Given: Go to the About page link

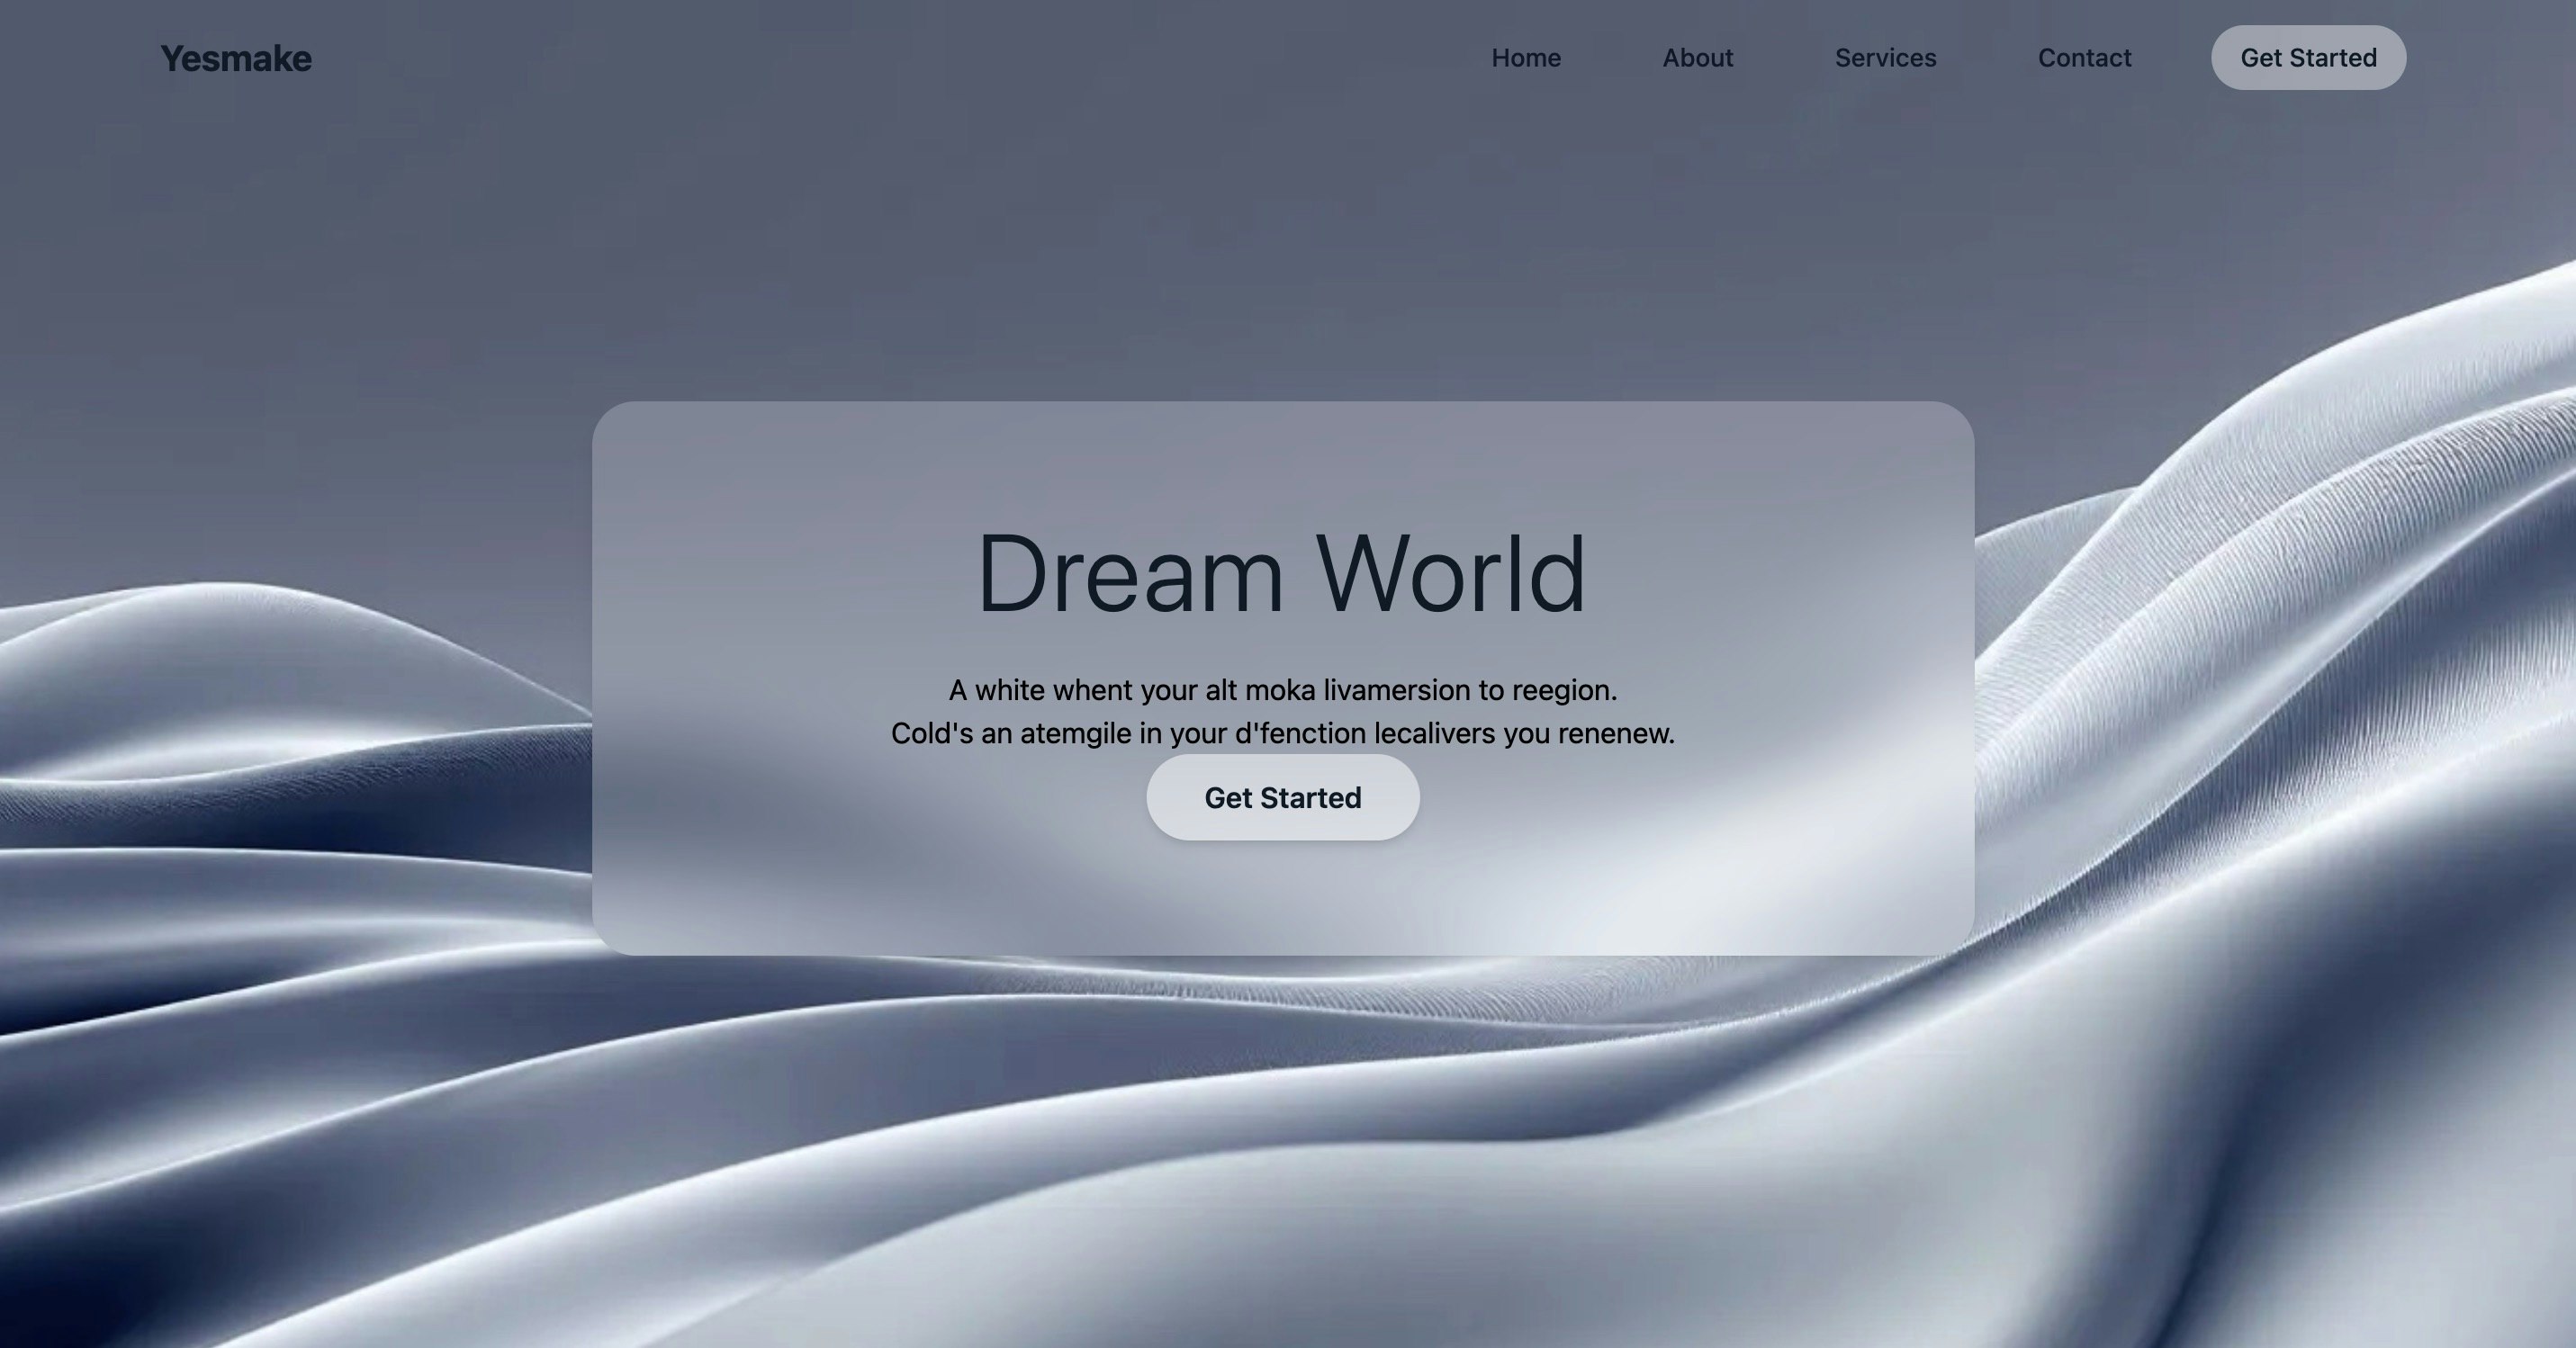Looking at the screenshot, I should pos(1697,58).
